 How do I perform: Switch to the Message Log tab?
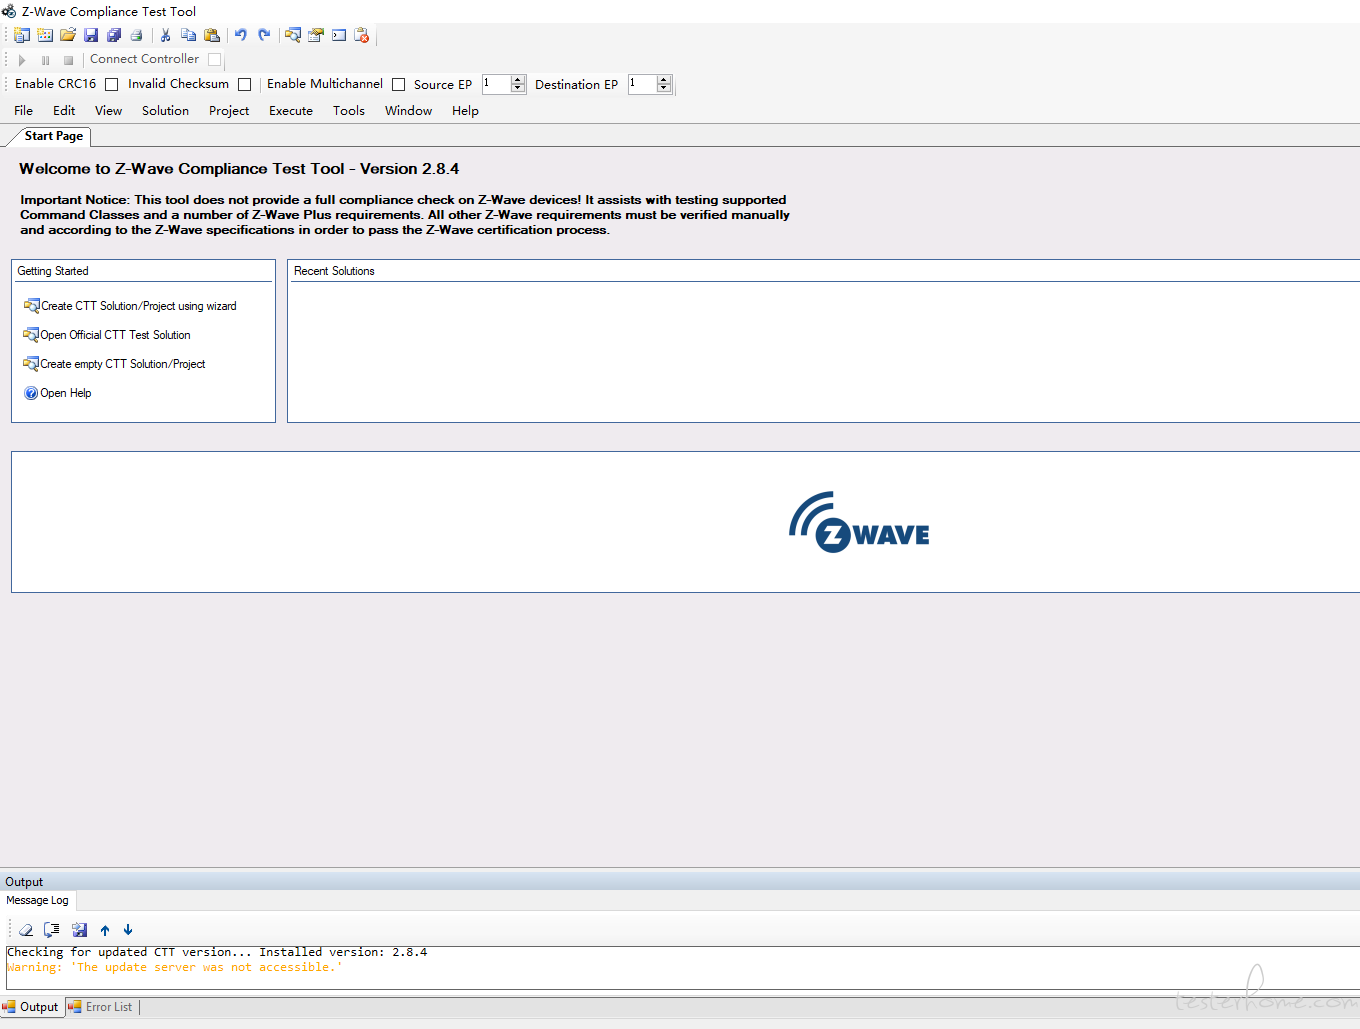tap(38, 900)
